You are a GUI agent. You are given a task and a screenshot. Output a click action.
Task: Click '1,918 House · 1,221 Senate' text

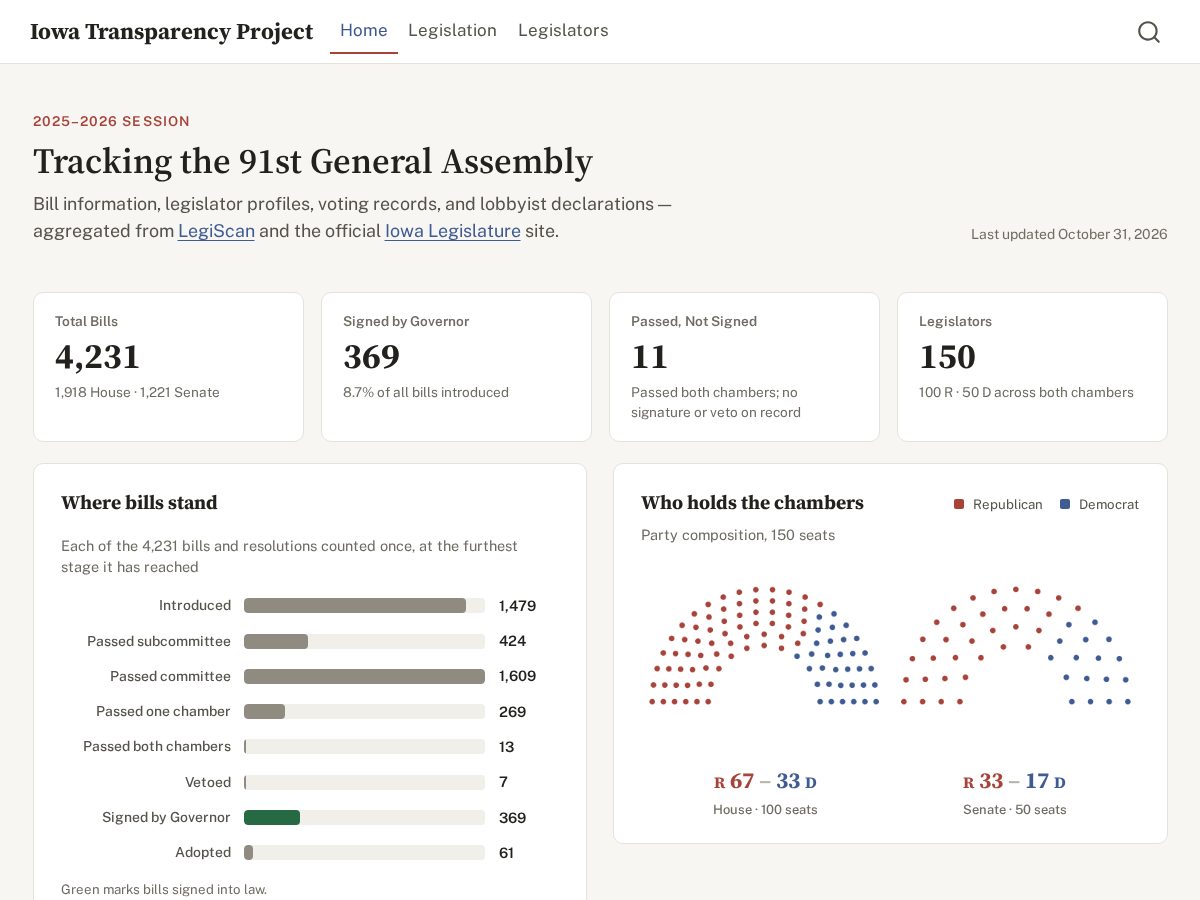137,393
